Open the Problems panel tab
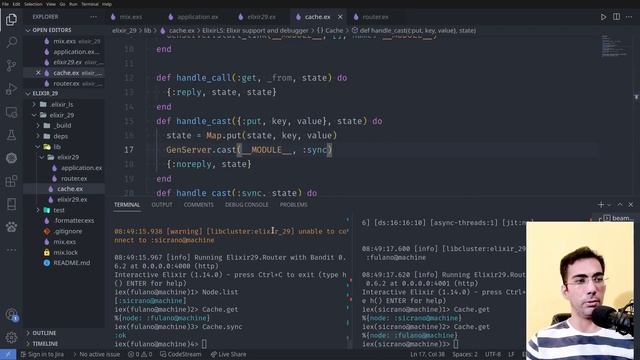Screen dimensions: 640x360 [293, 204]
